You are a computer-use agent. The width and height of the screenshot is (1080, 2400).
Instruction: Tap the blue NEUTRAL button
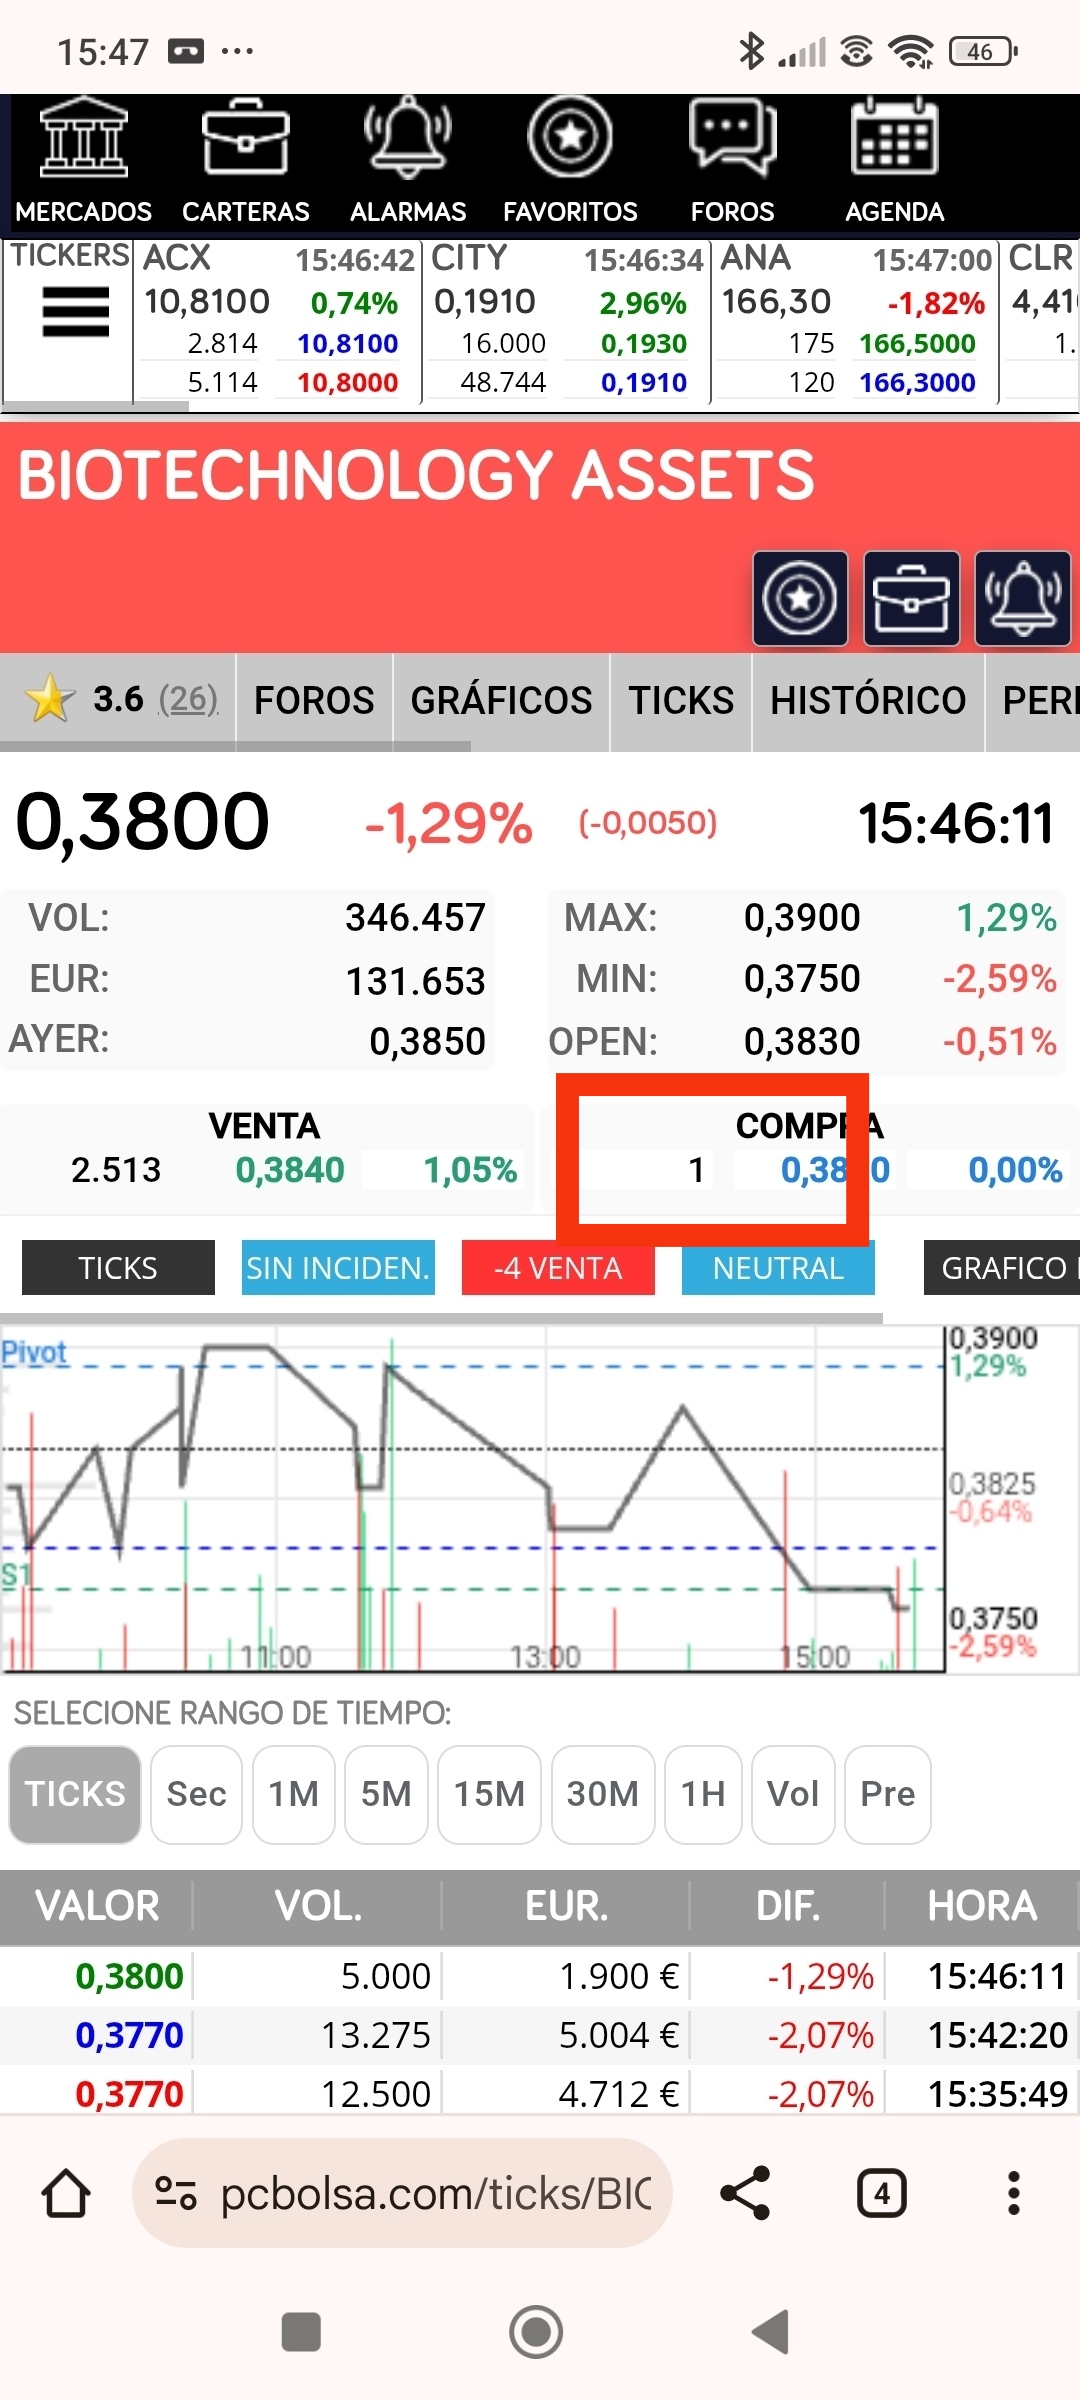pos(778,1267)
